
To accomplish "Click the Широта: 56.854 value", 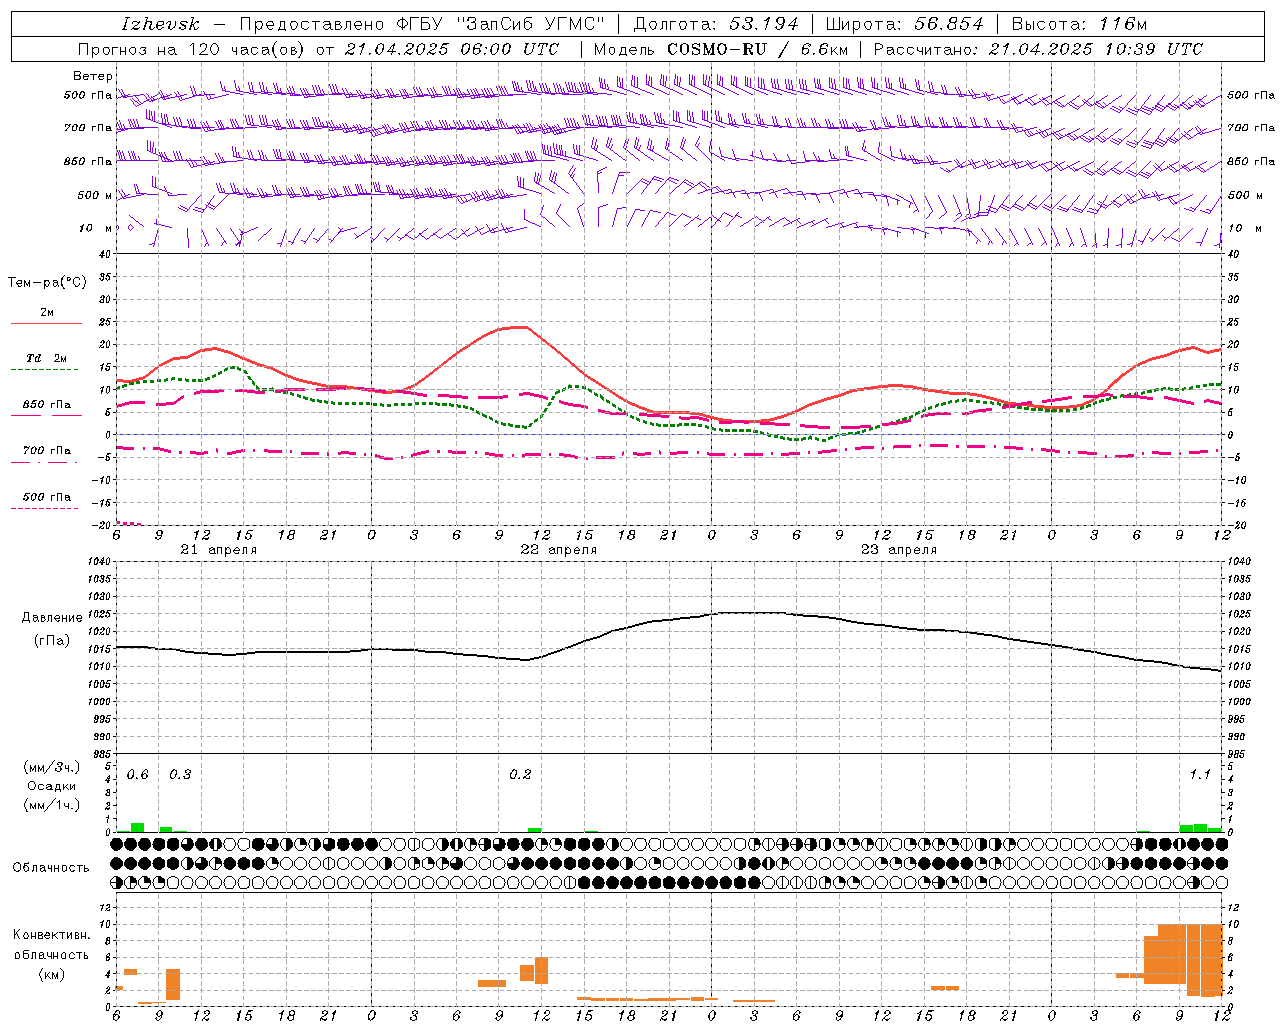I will click(904, 24).
